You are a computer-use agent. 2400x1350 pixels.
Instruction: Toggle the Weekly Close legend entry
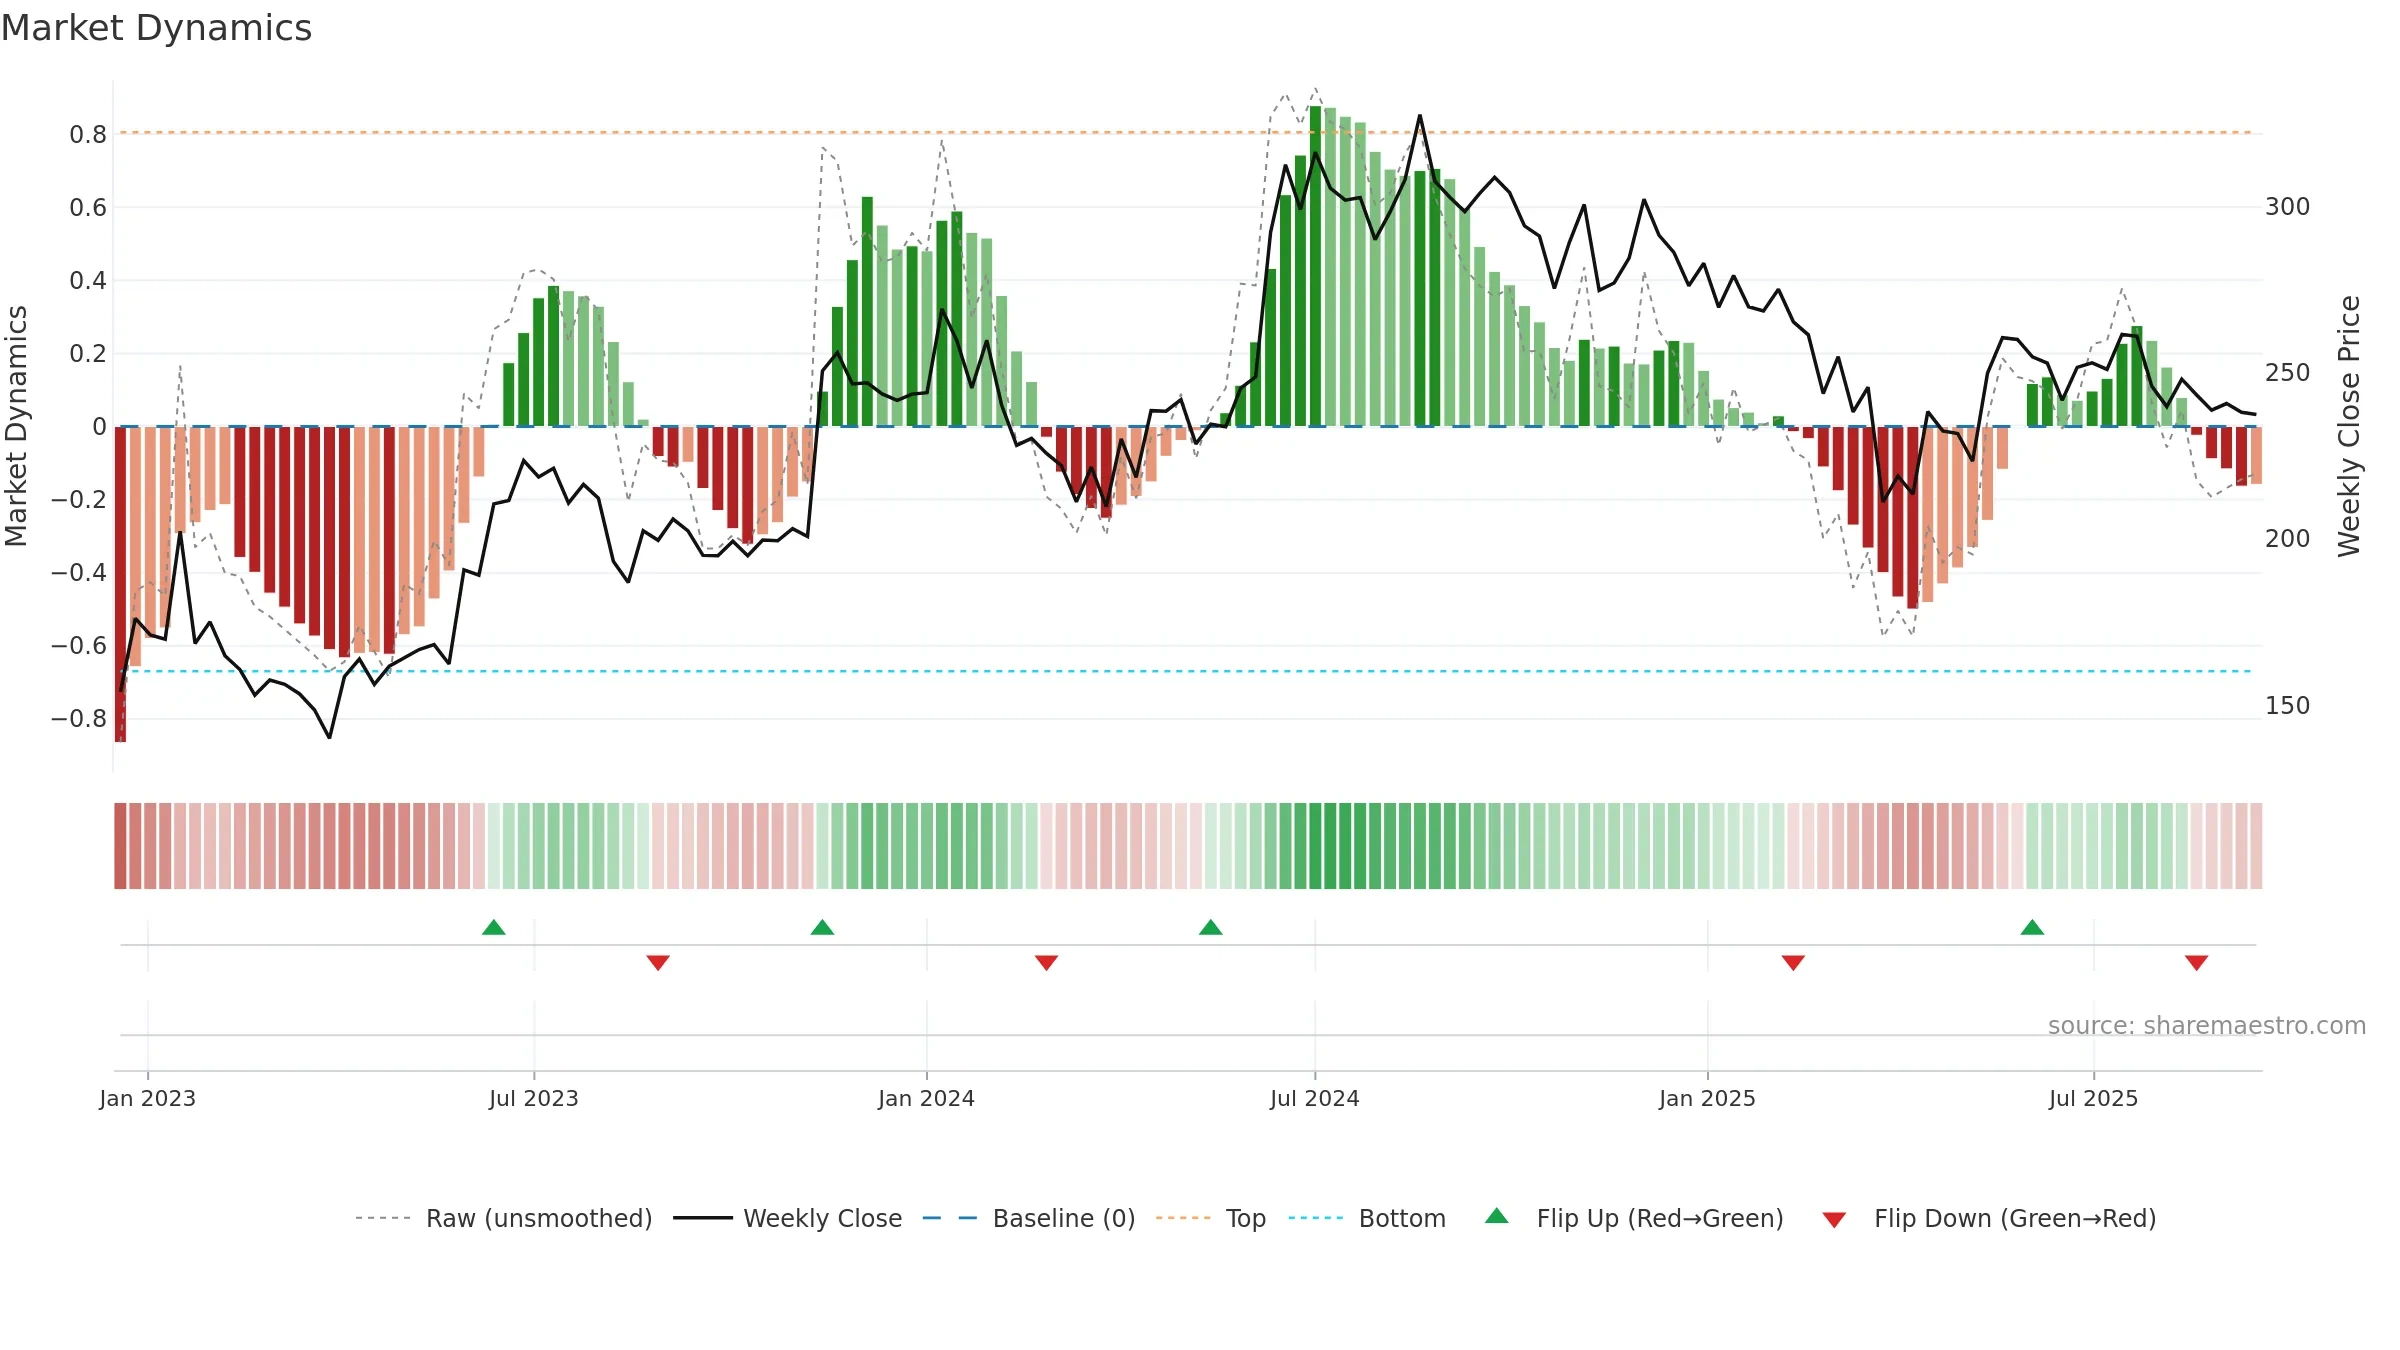(787, 1218)
